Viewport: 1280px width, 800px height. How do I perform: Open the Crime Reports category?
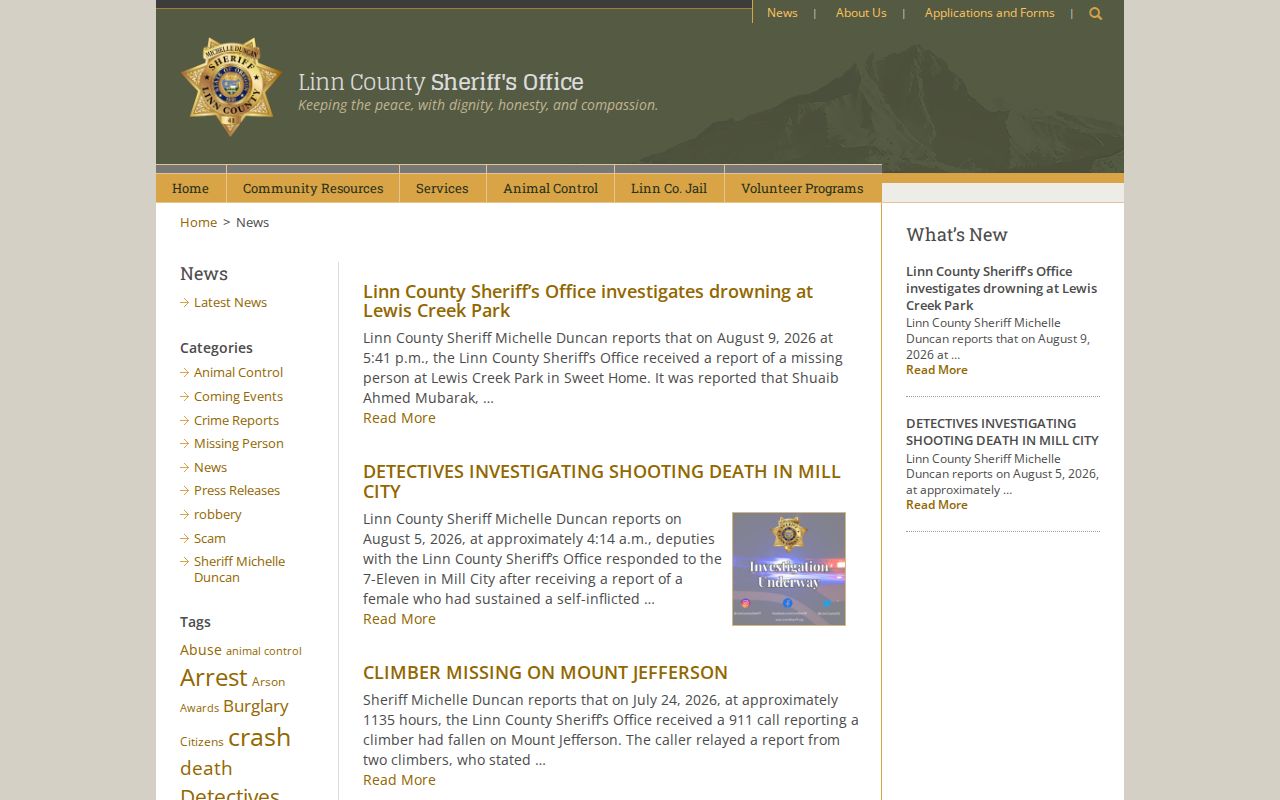[x=236, y=420]
